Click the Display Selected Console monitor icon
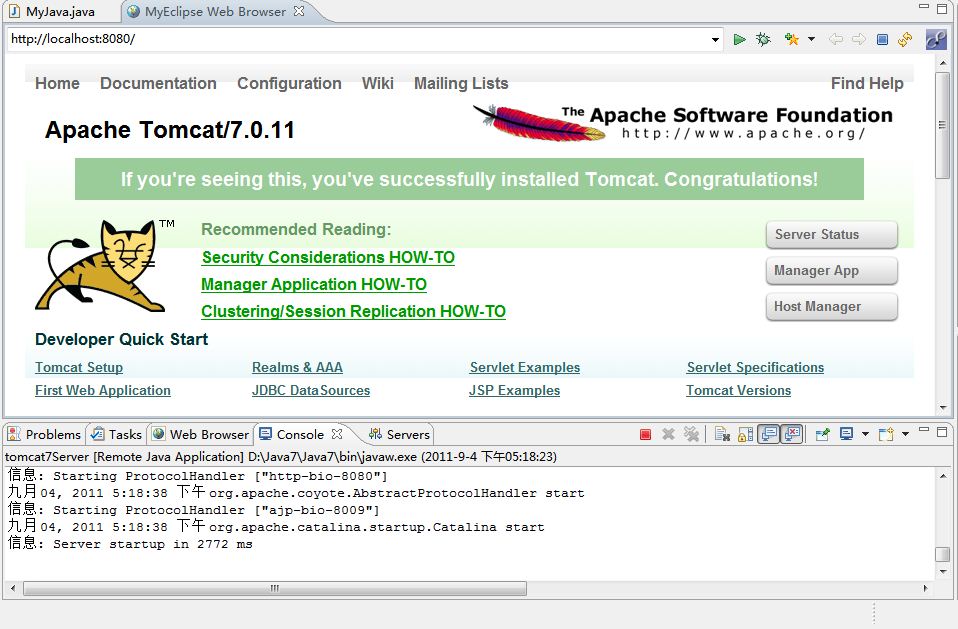The image size is (958, 629). click(846, 434)
